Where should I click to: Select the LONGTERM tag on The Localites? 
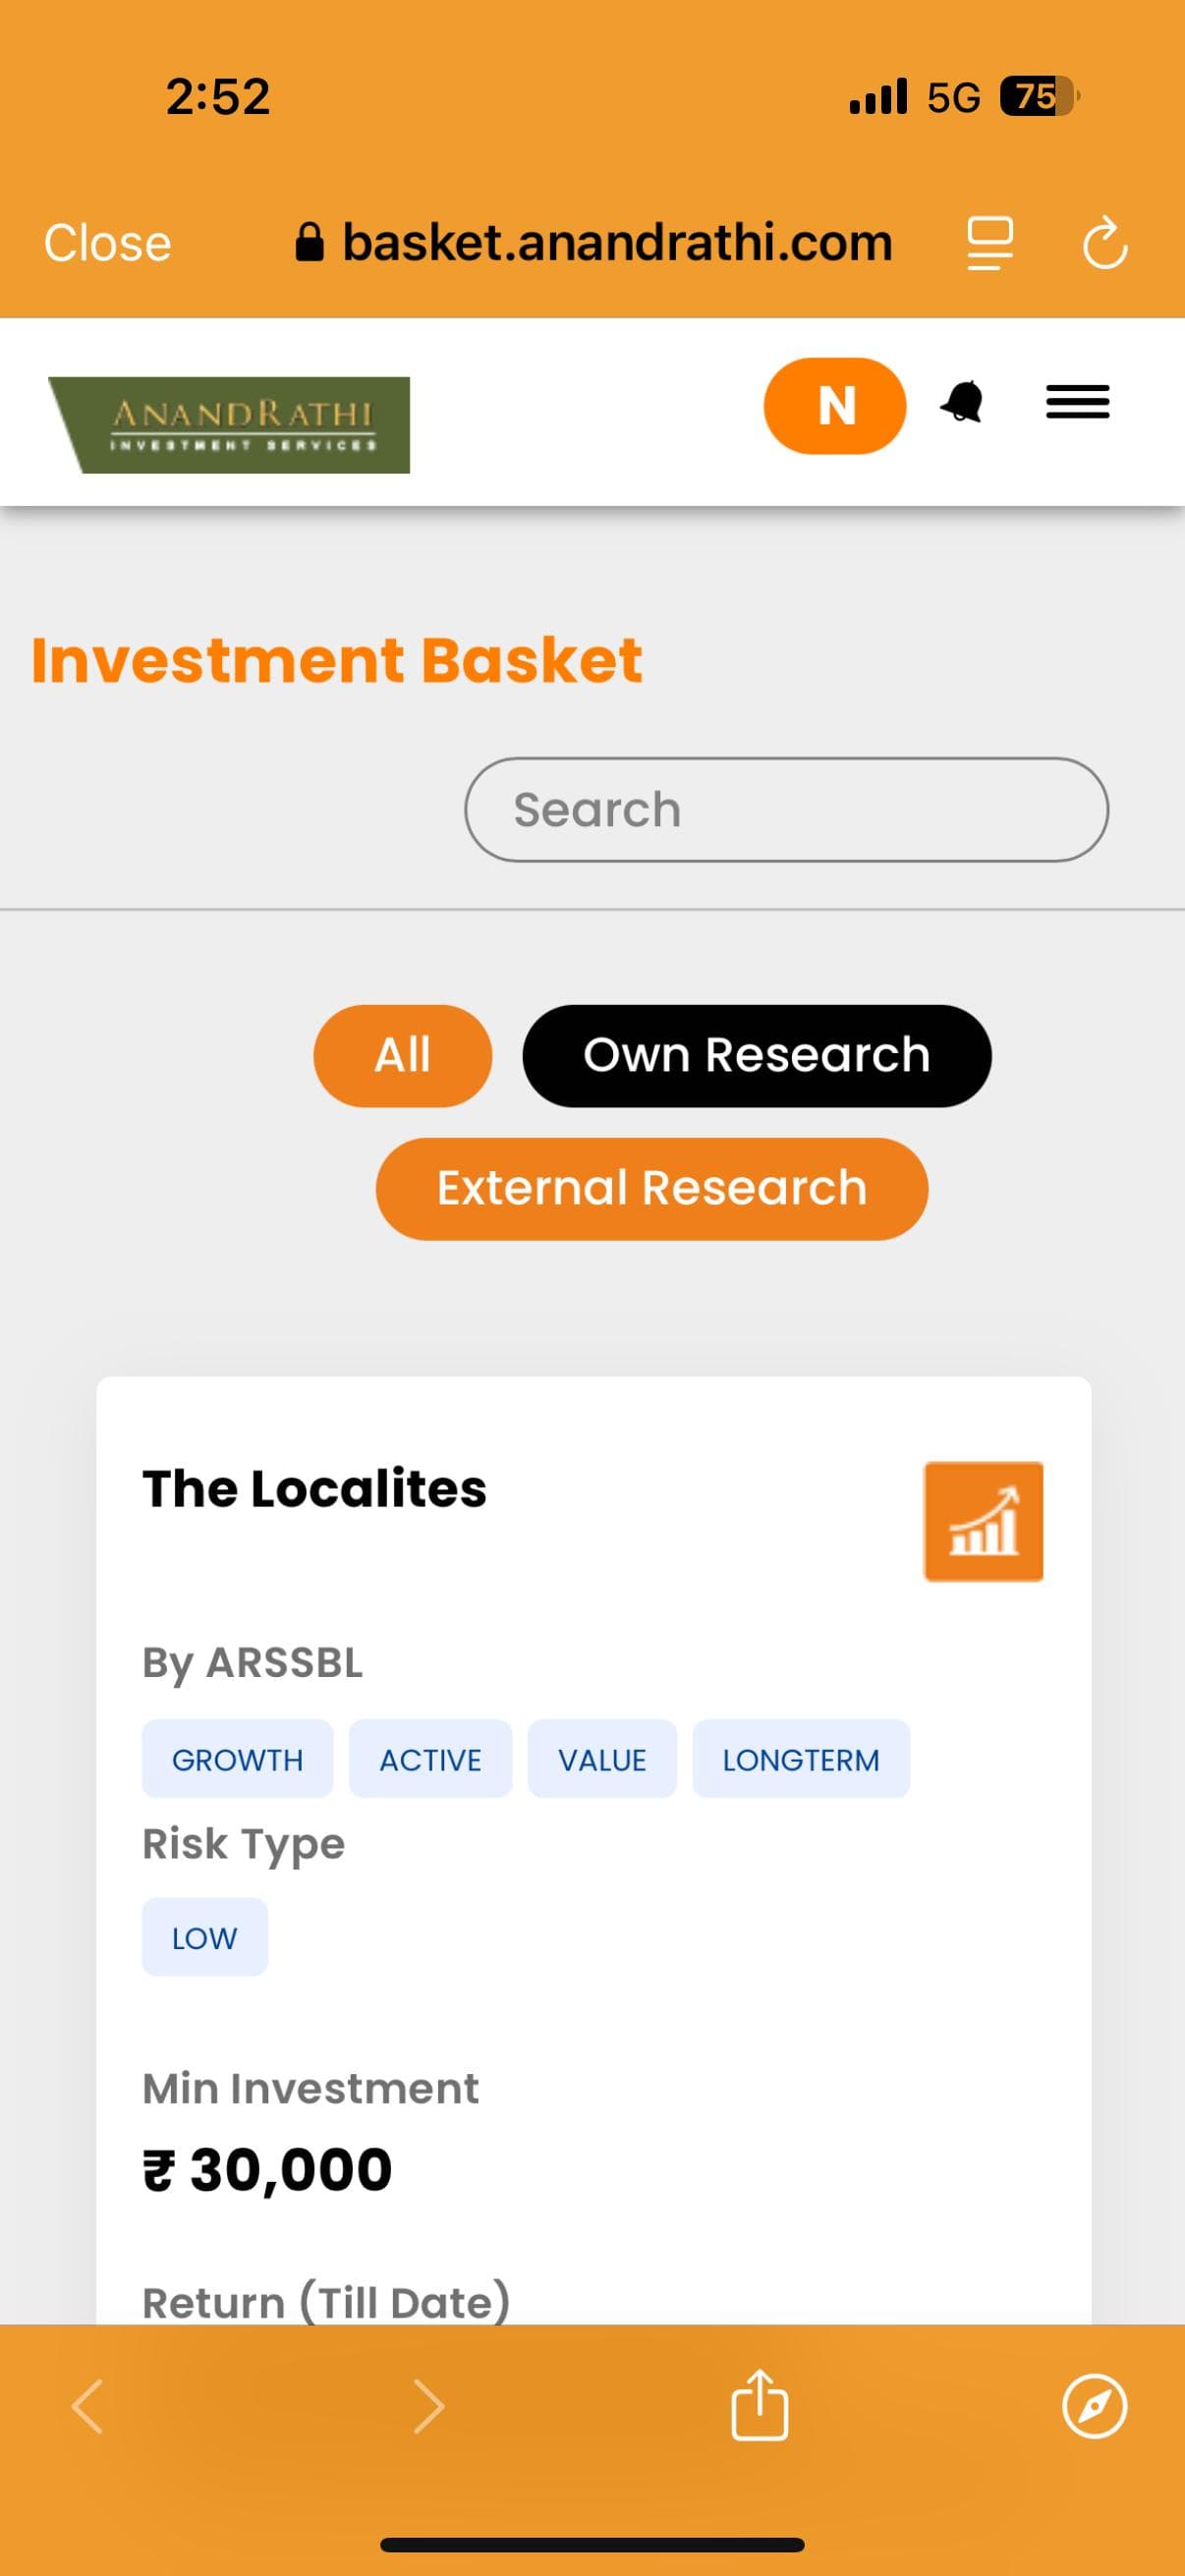[x=800, y=1759]
